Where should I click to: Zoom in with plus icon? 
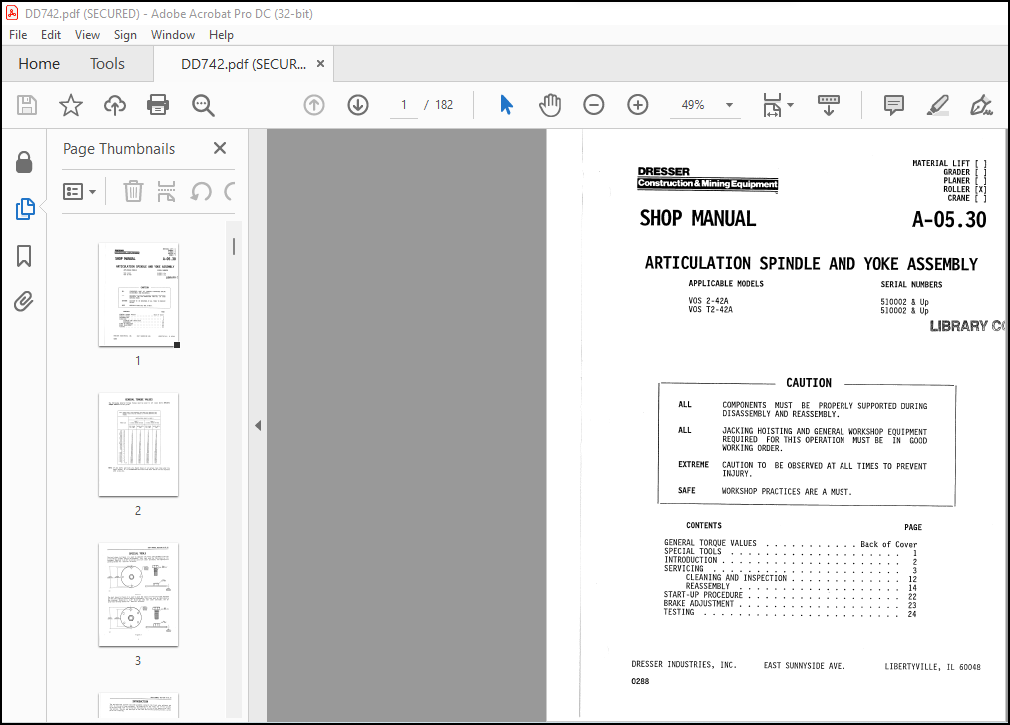638,105
